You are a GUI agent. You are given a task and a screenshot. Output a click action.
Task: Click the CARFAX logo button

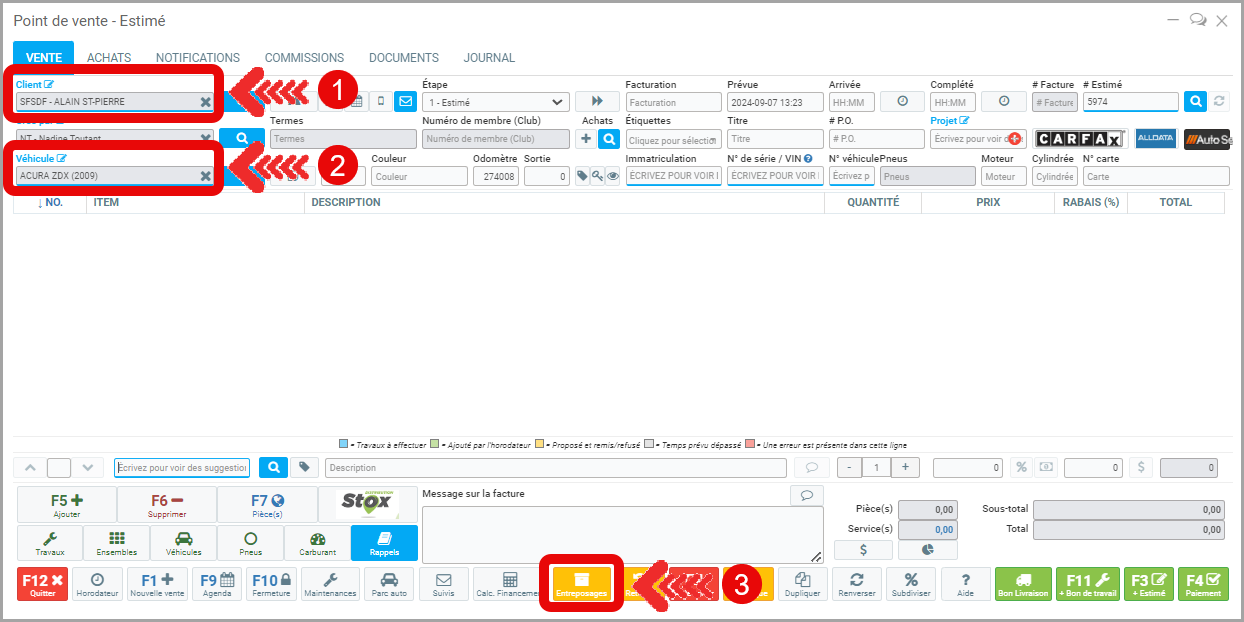1080,139
